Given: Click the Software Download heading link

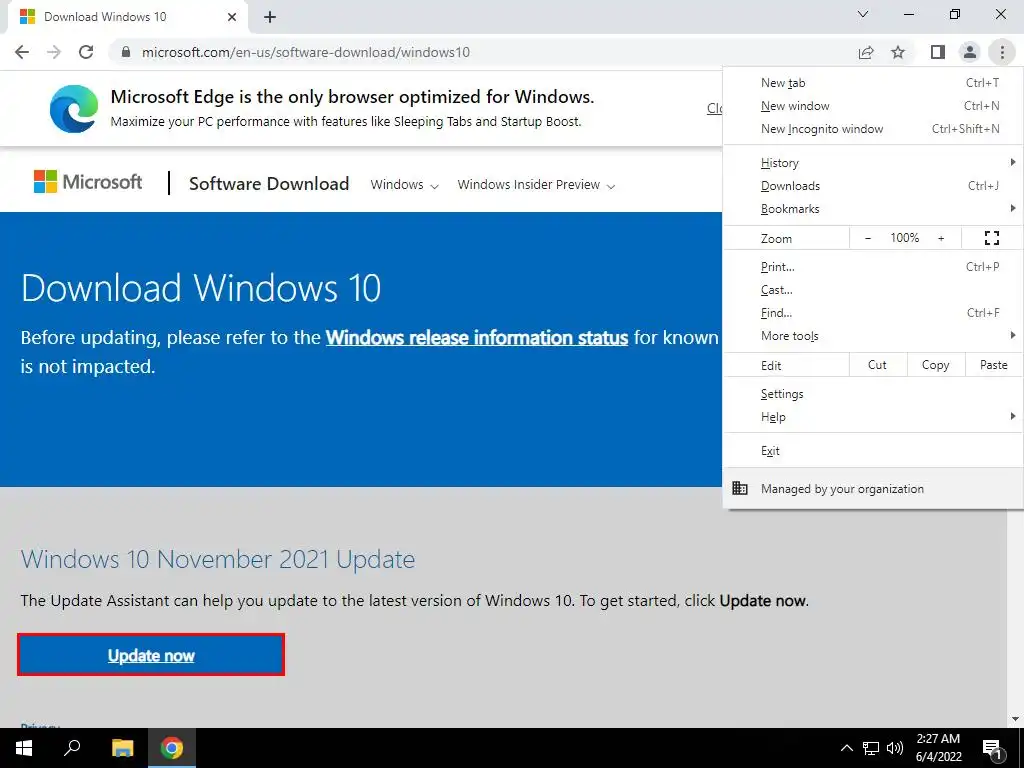Looking at the screenshot, I should click(269, 184).
